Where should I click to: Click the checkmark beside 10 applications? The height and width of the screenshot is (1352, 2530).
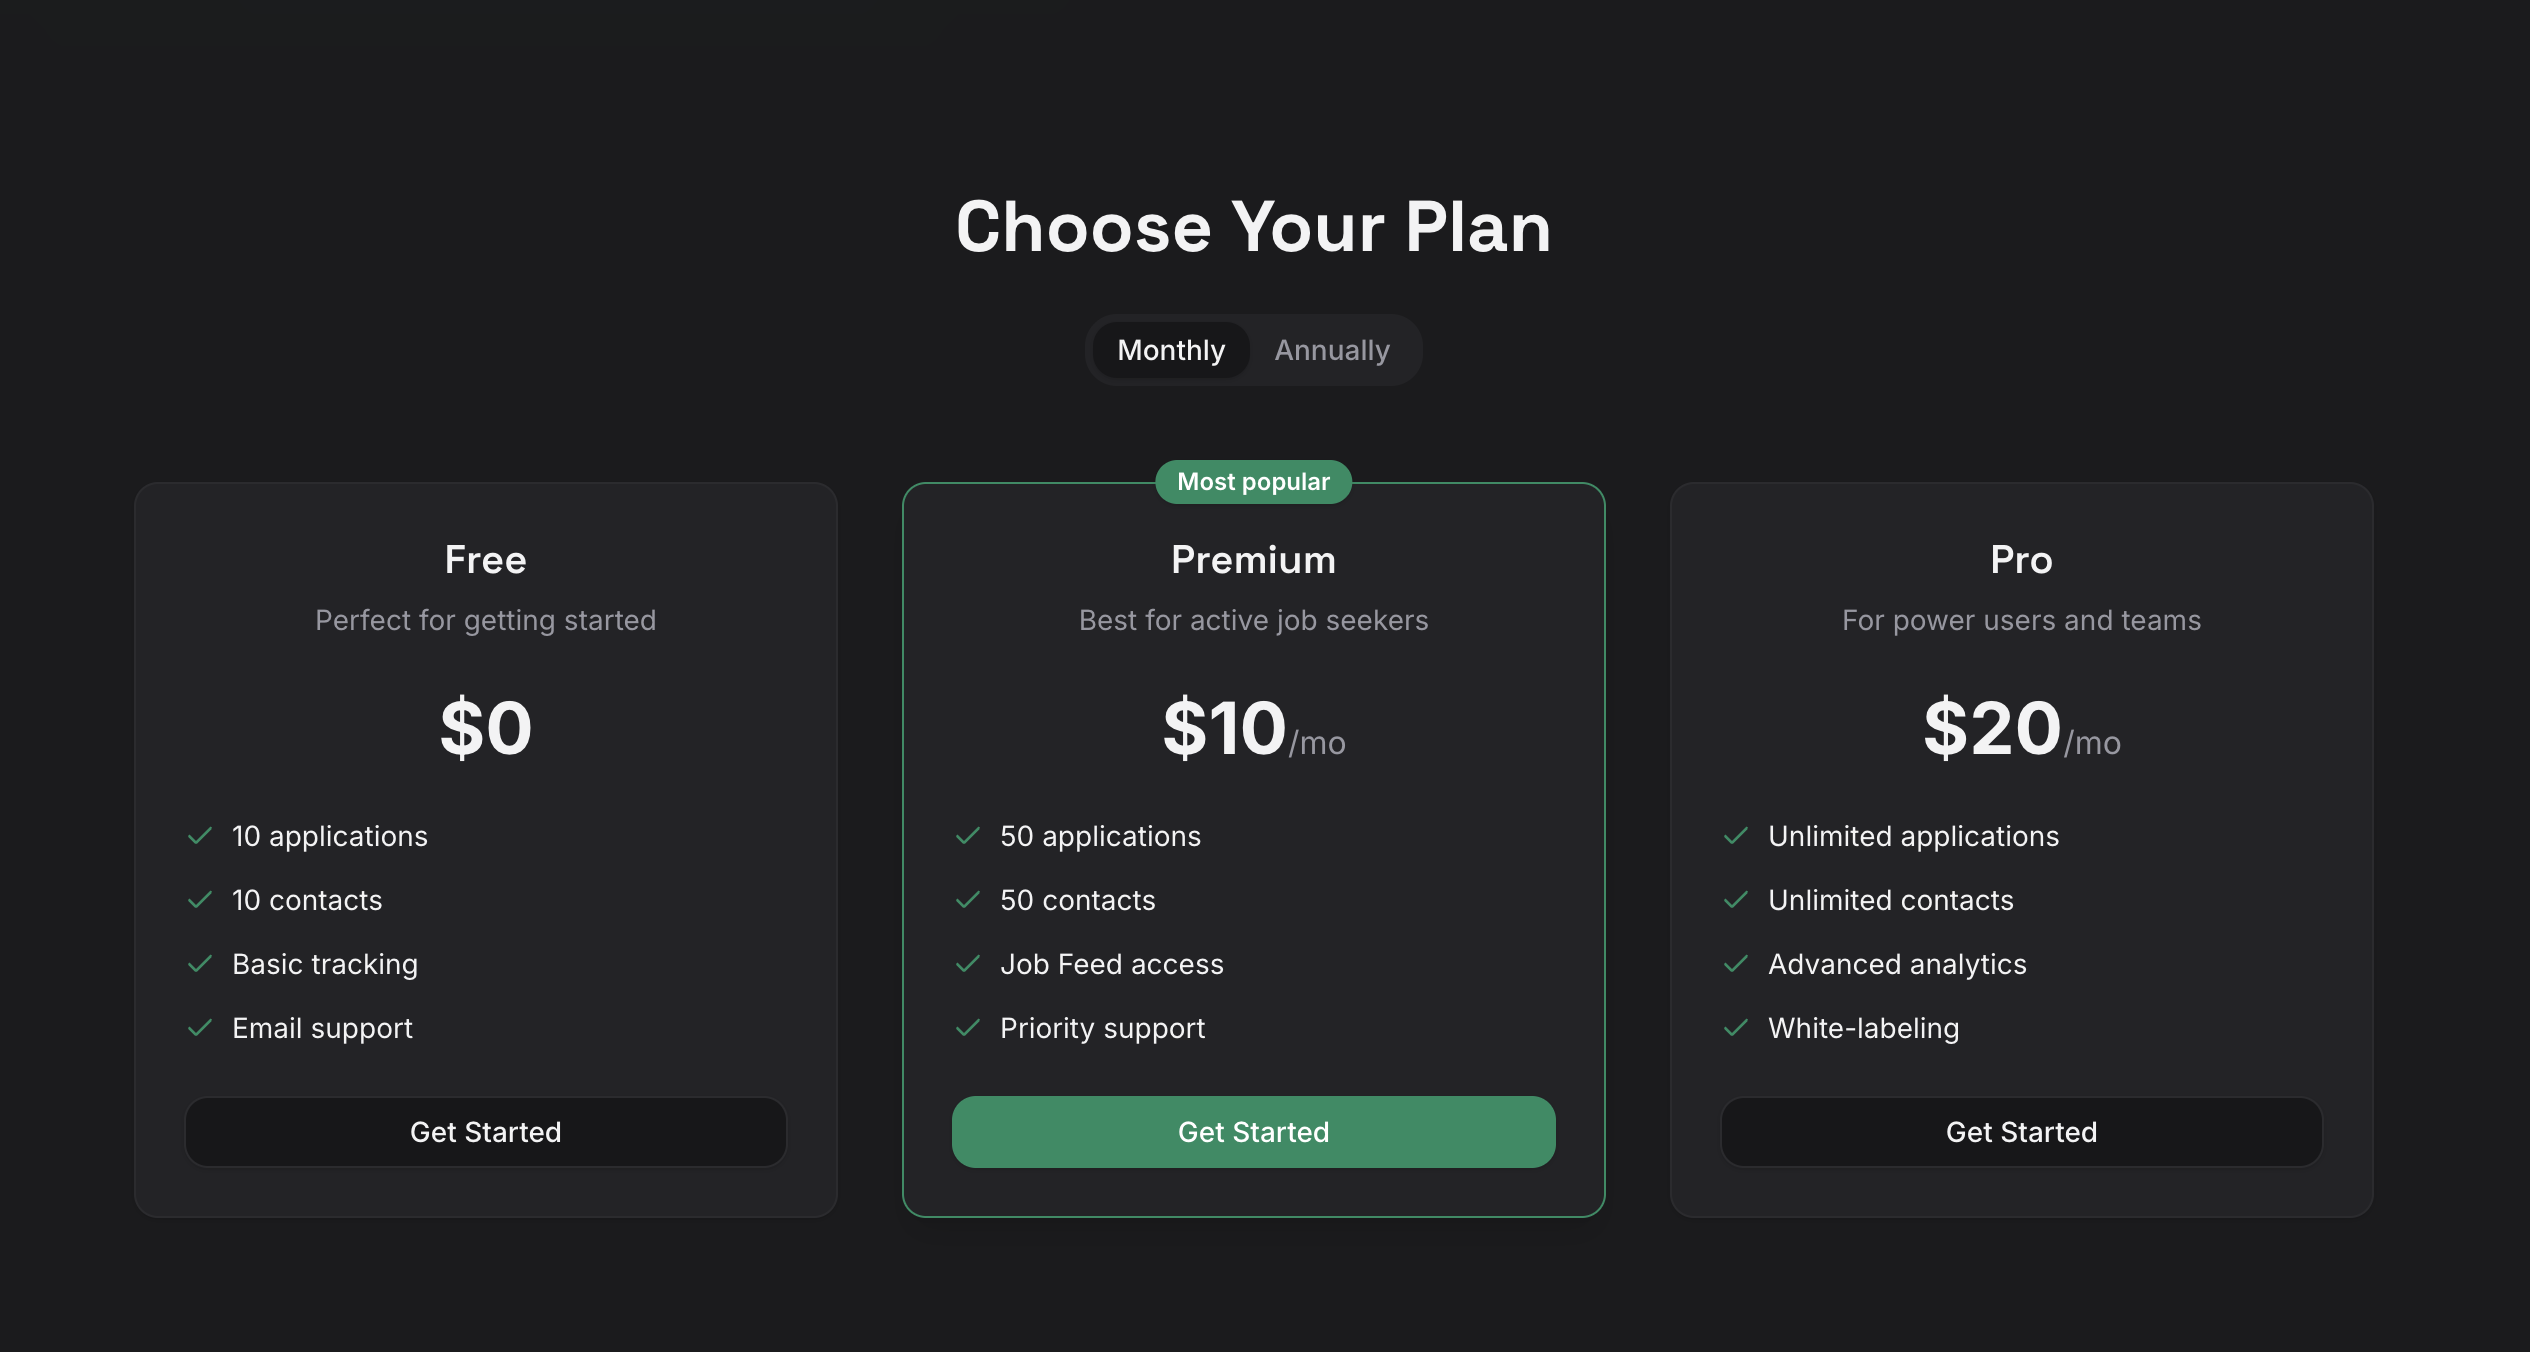(x=201, y=836)
